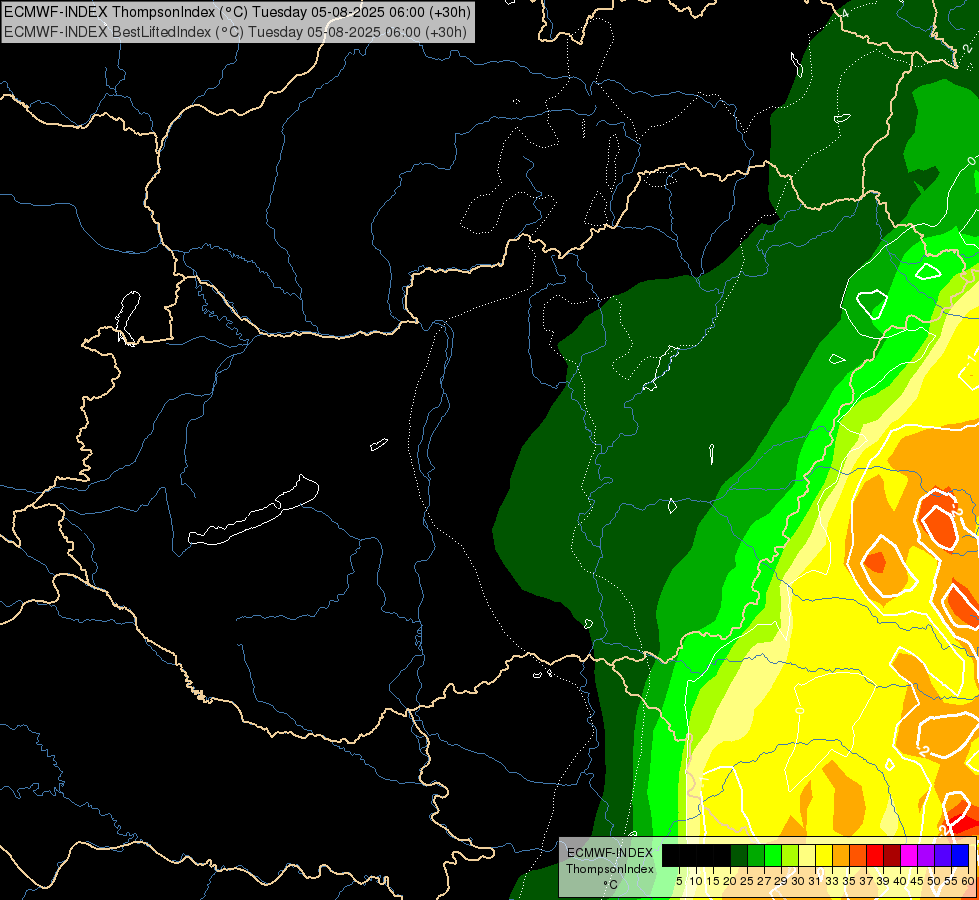Click the blue 55–60 legend swatch
This screenshot has height=900, width=979.
pyautogui.click(x=960, y=856)
